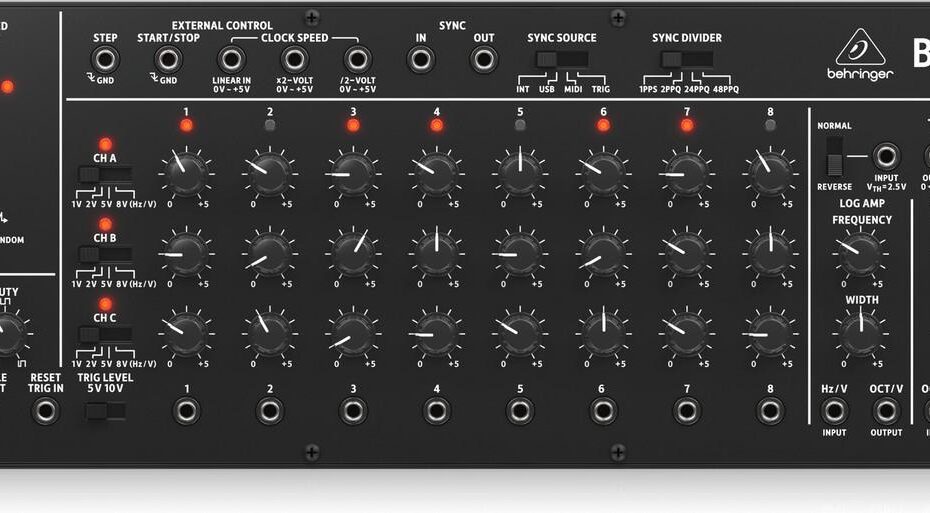Click the CH B step 6 knob

[603, 254]
